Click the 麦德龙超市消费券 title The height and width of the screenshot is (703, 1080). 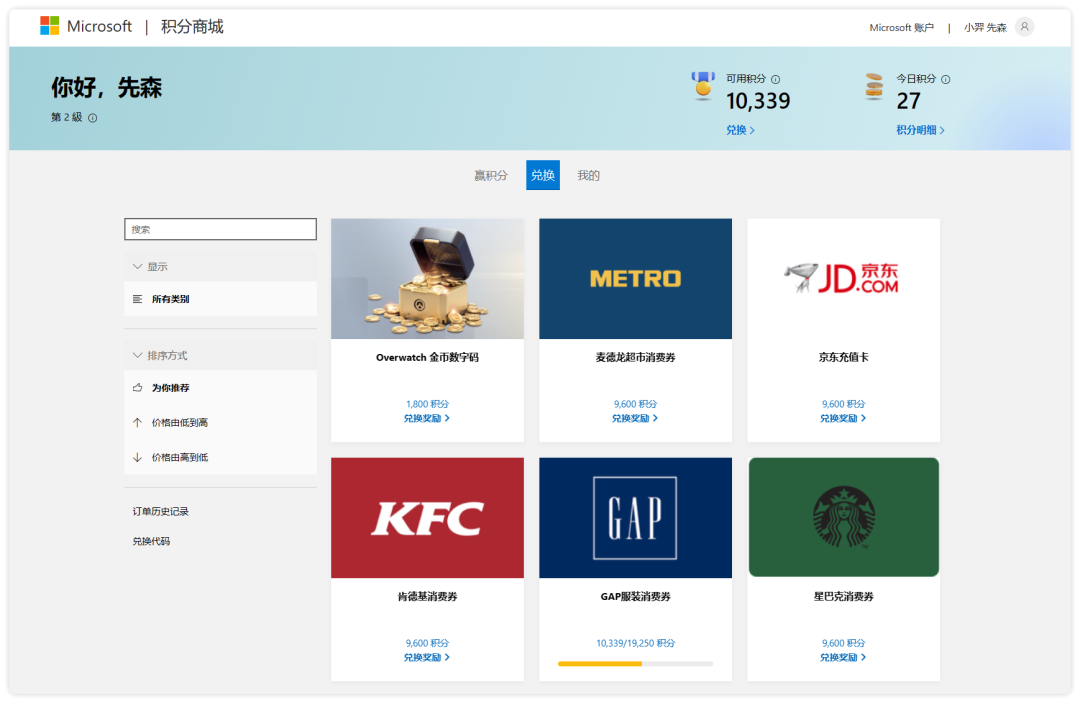pos(635,357)
